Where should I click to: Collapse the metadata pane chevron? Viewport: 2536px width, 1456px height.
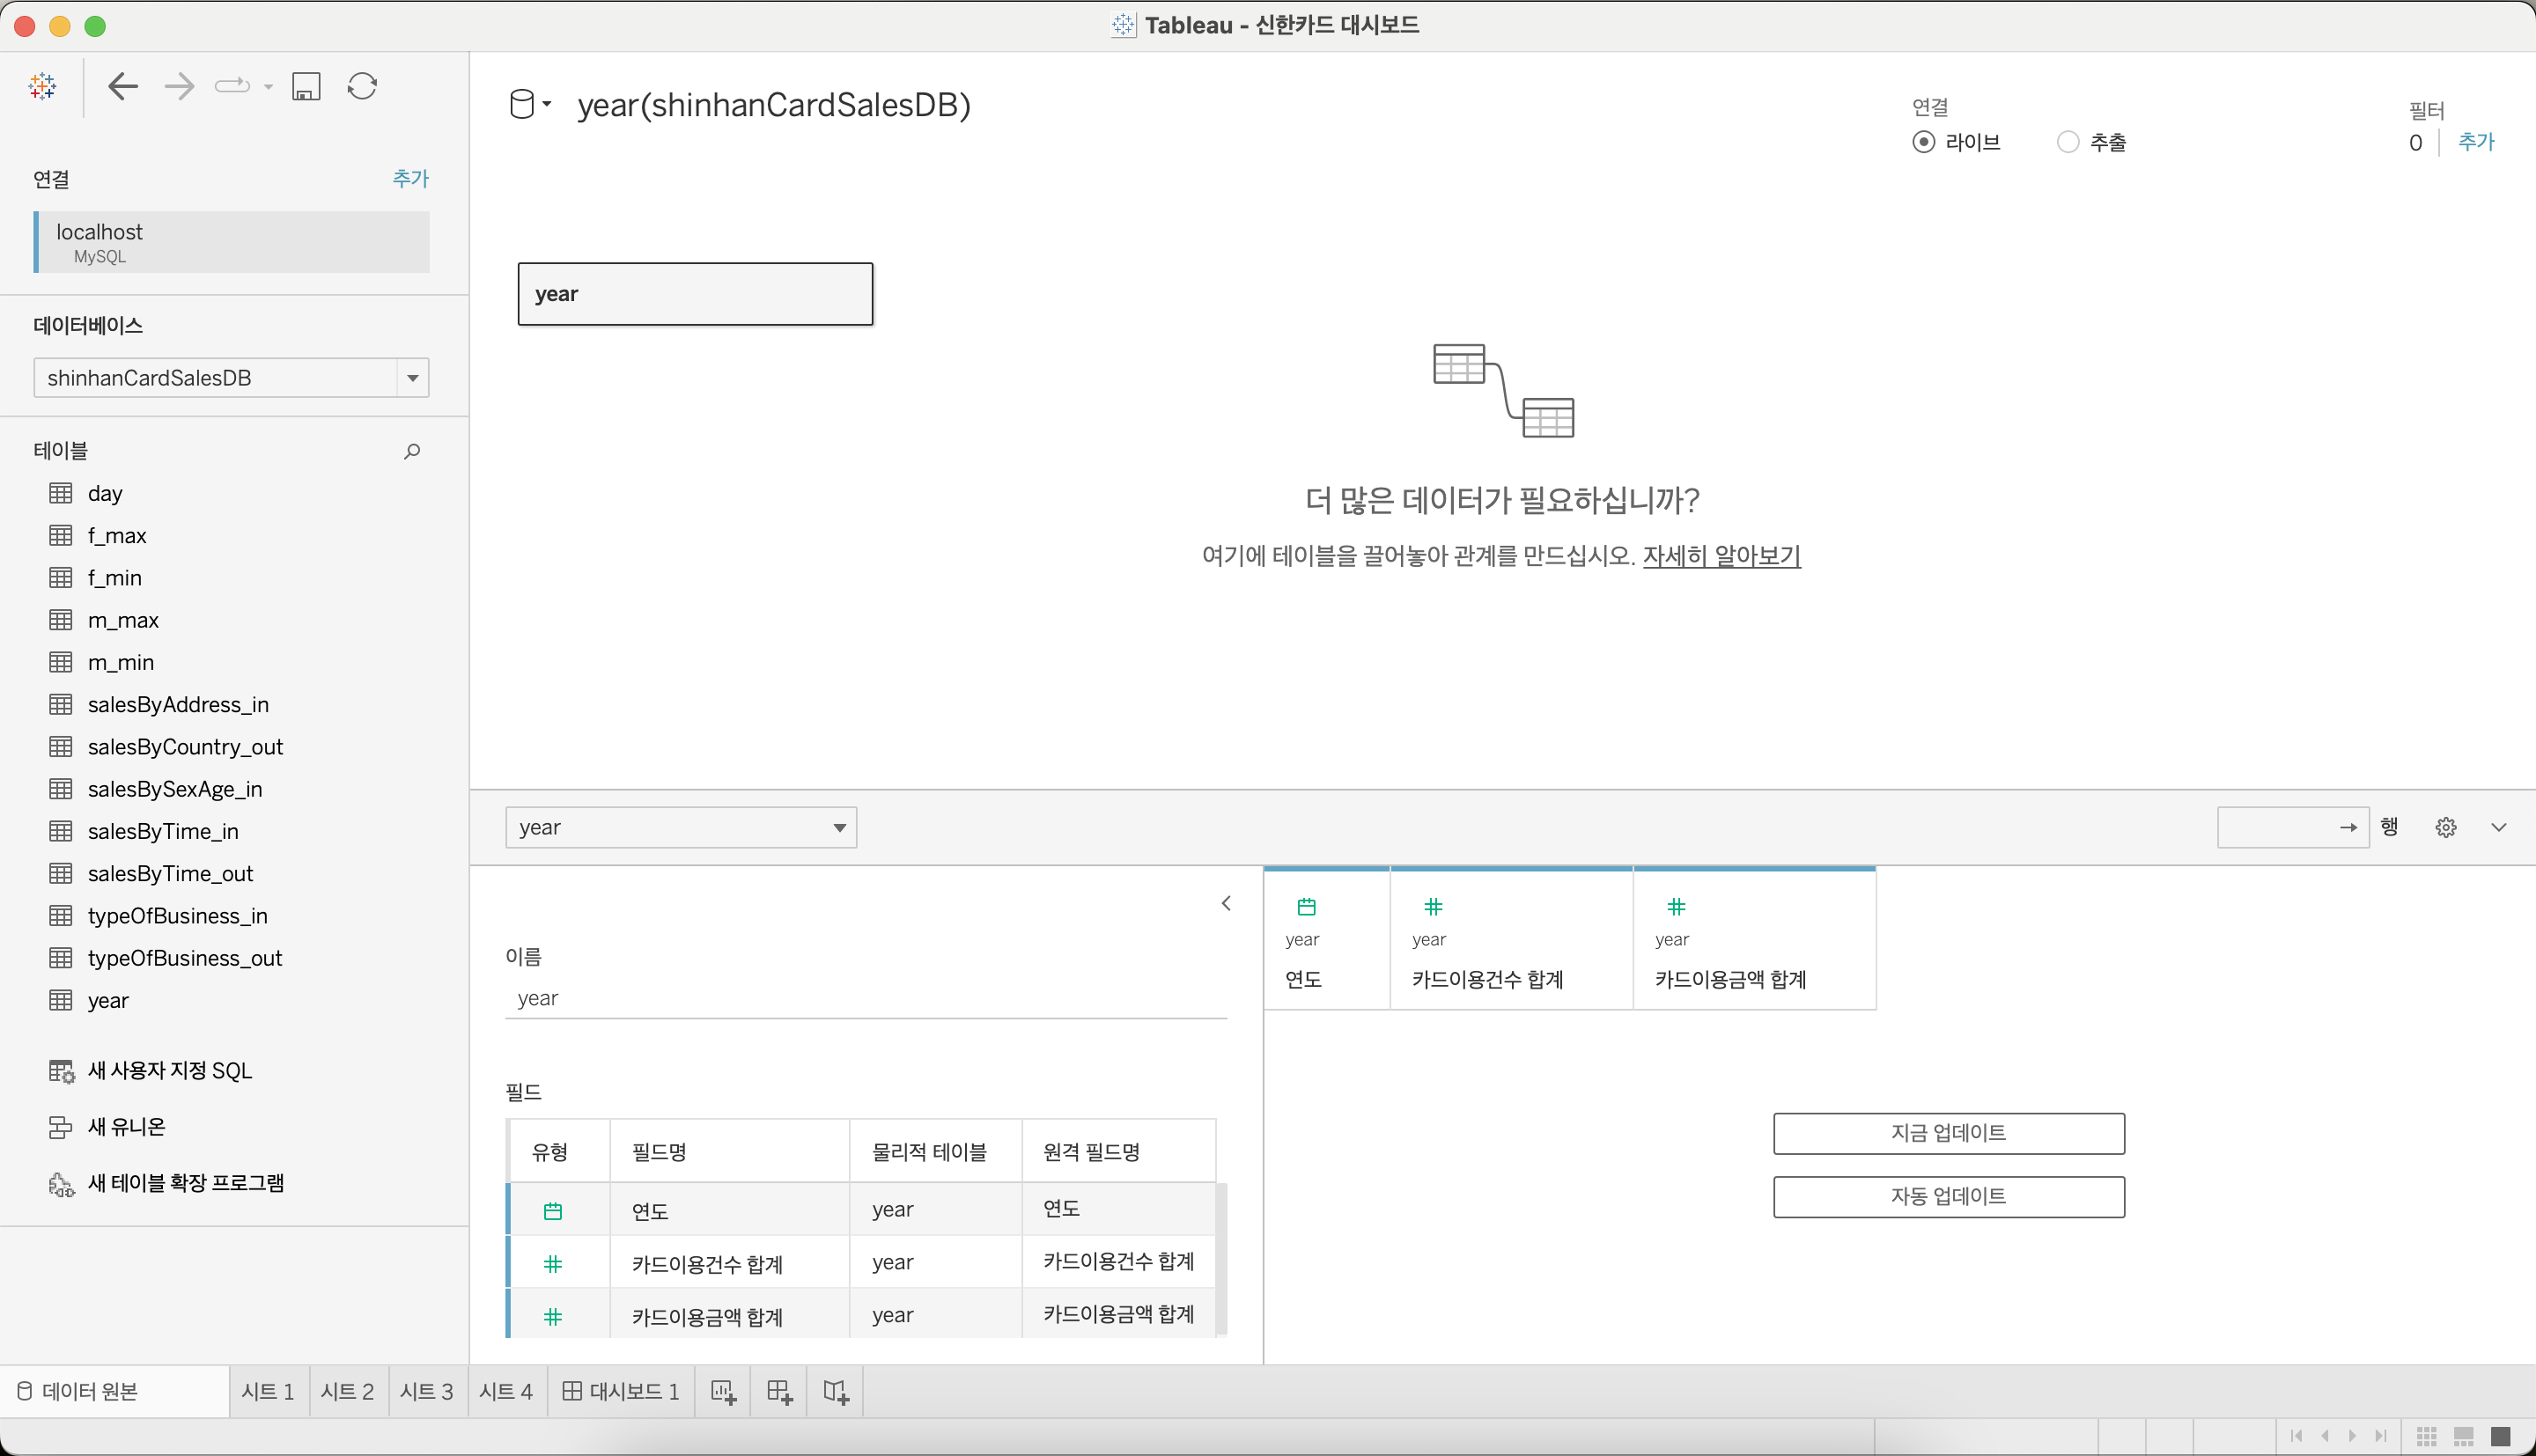coord(1226,903)
